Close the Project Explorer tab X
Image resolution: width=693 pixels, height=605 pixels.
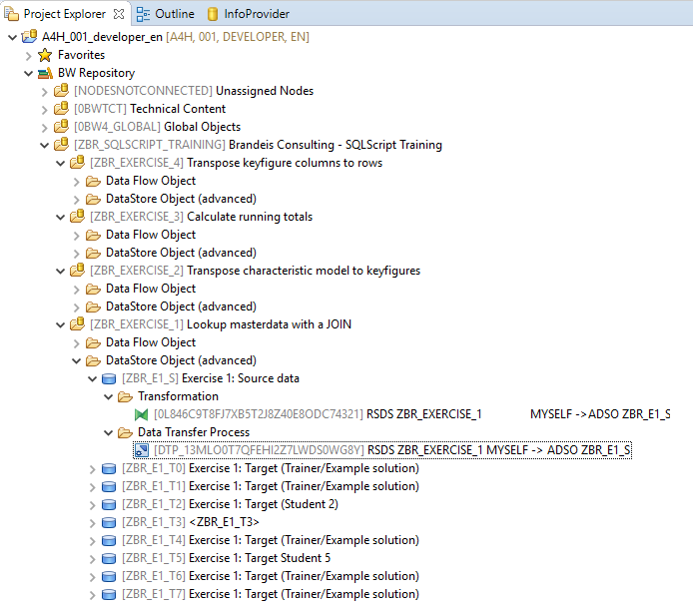119,14
